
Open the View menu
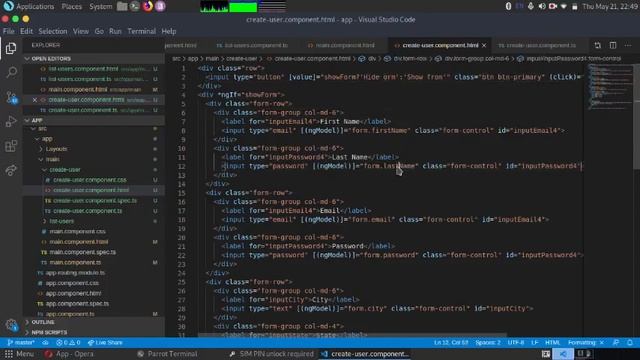coord(81,31)
